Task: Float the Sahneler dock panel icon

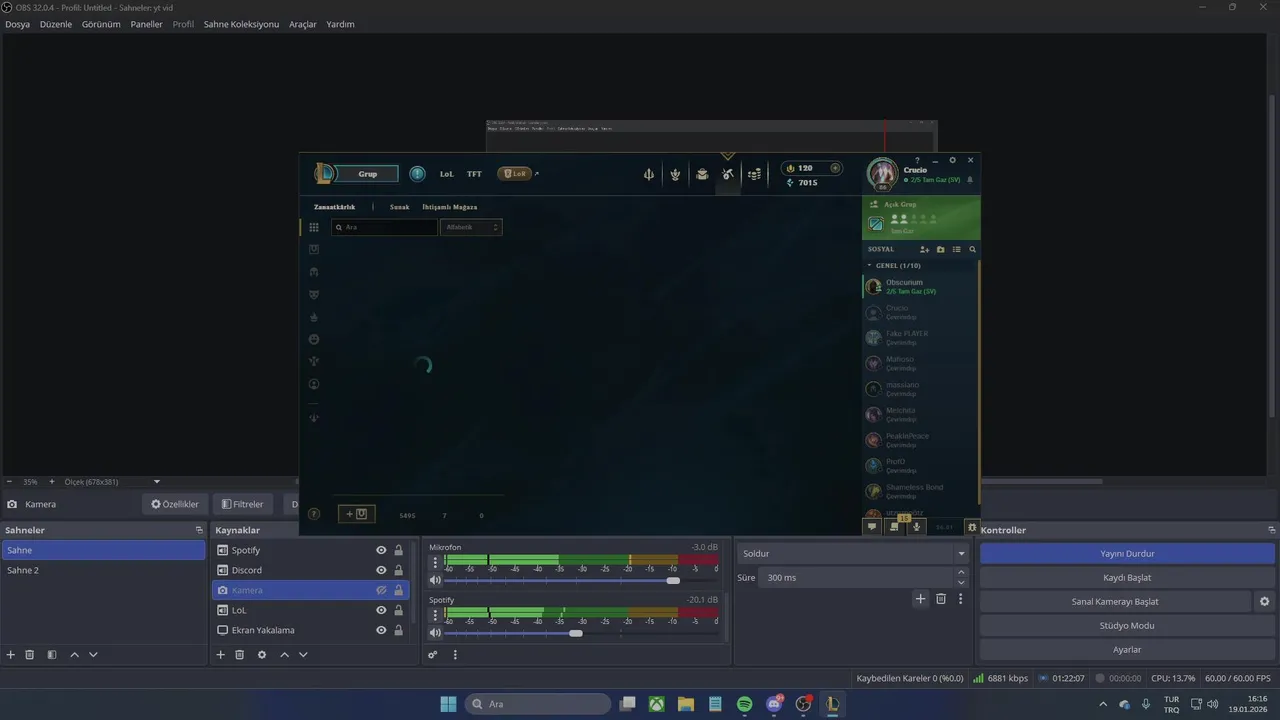Action: tap(199, 530)
